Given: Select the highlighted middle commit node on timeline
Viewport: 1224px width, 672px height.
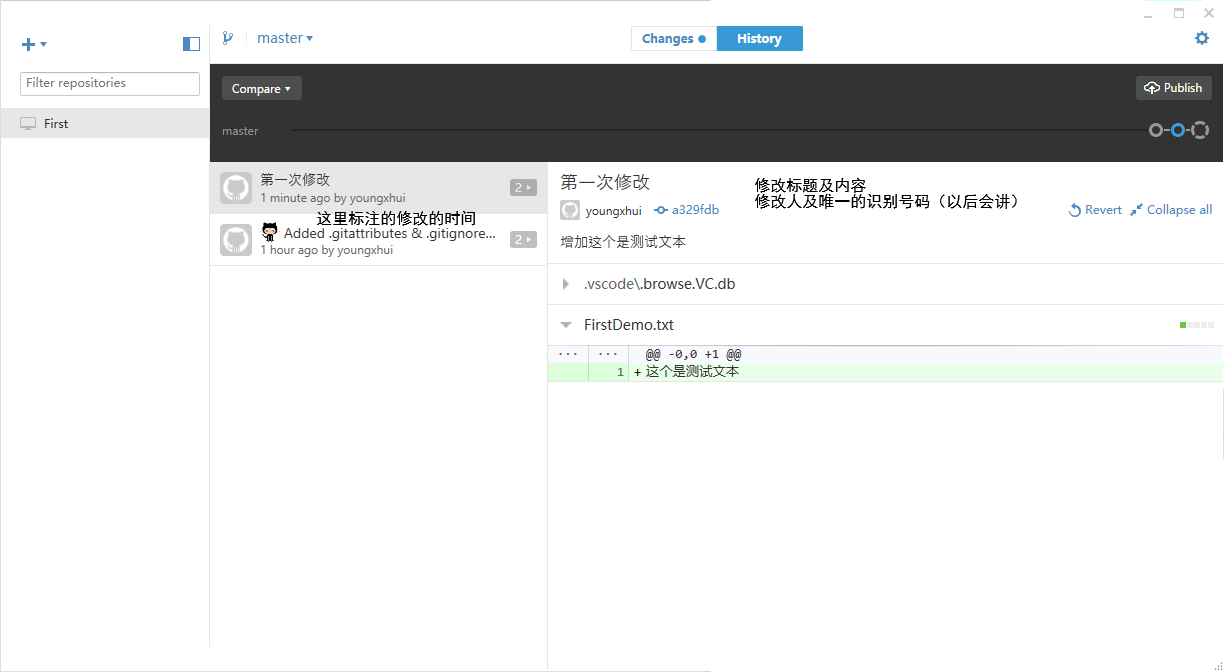Looking at the screenshot, I should [1178, 130].
